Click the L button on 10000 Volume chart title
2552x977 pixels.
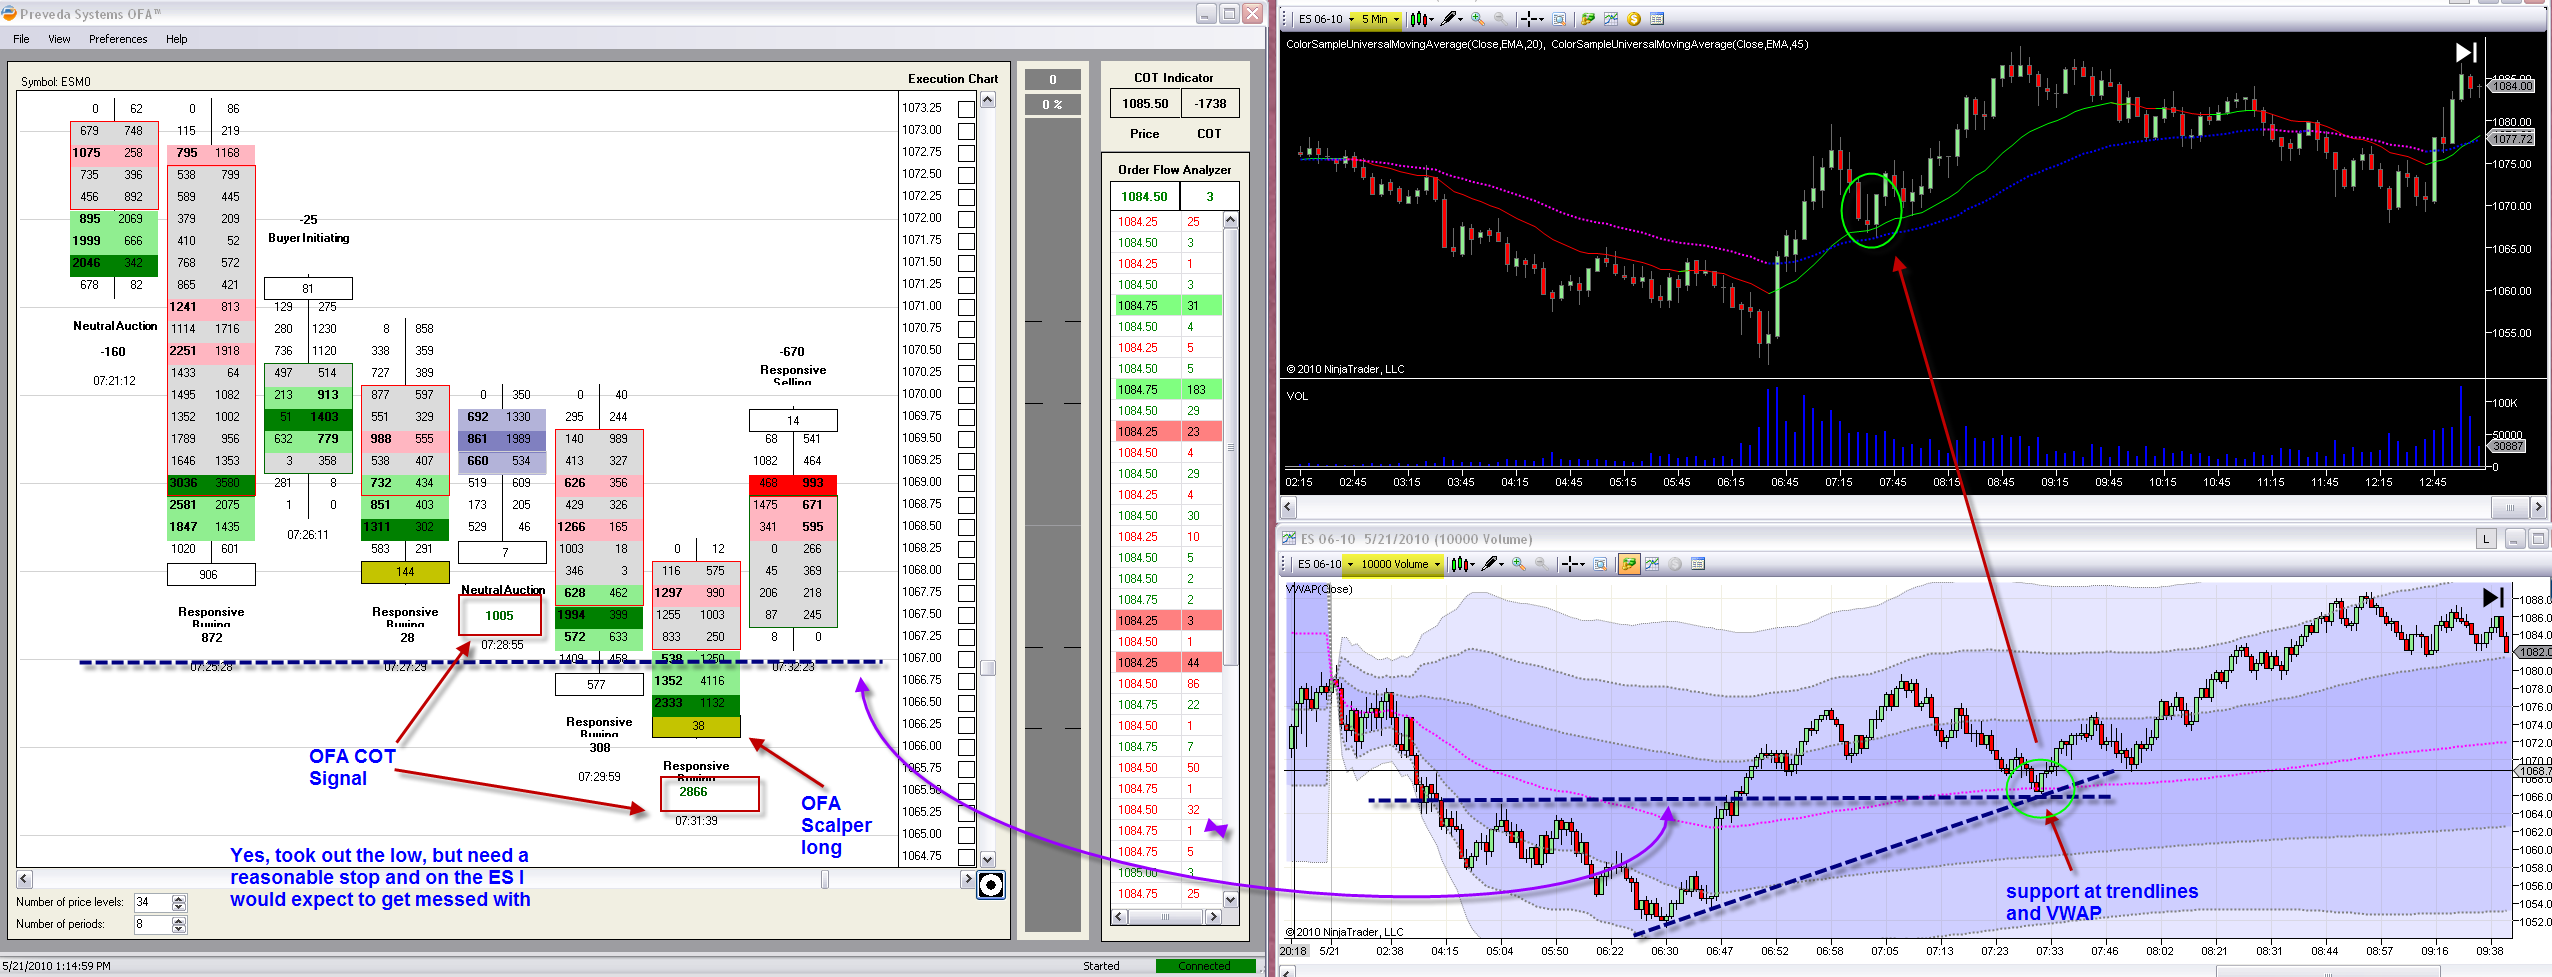[x=2486, y=539]
